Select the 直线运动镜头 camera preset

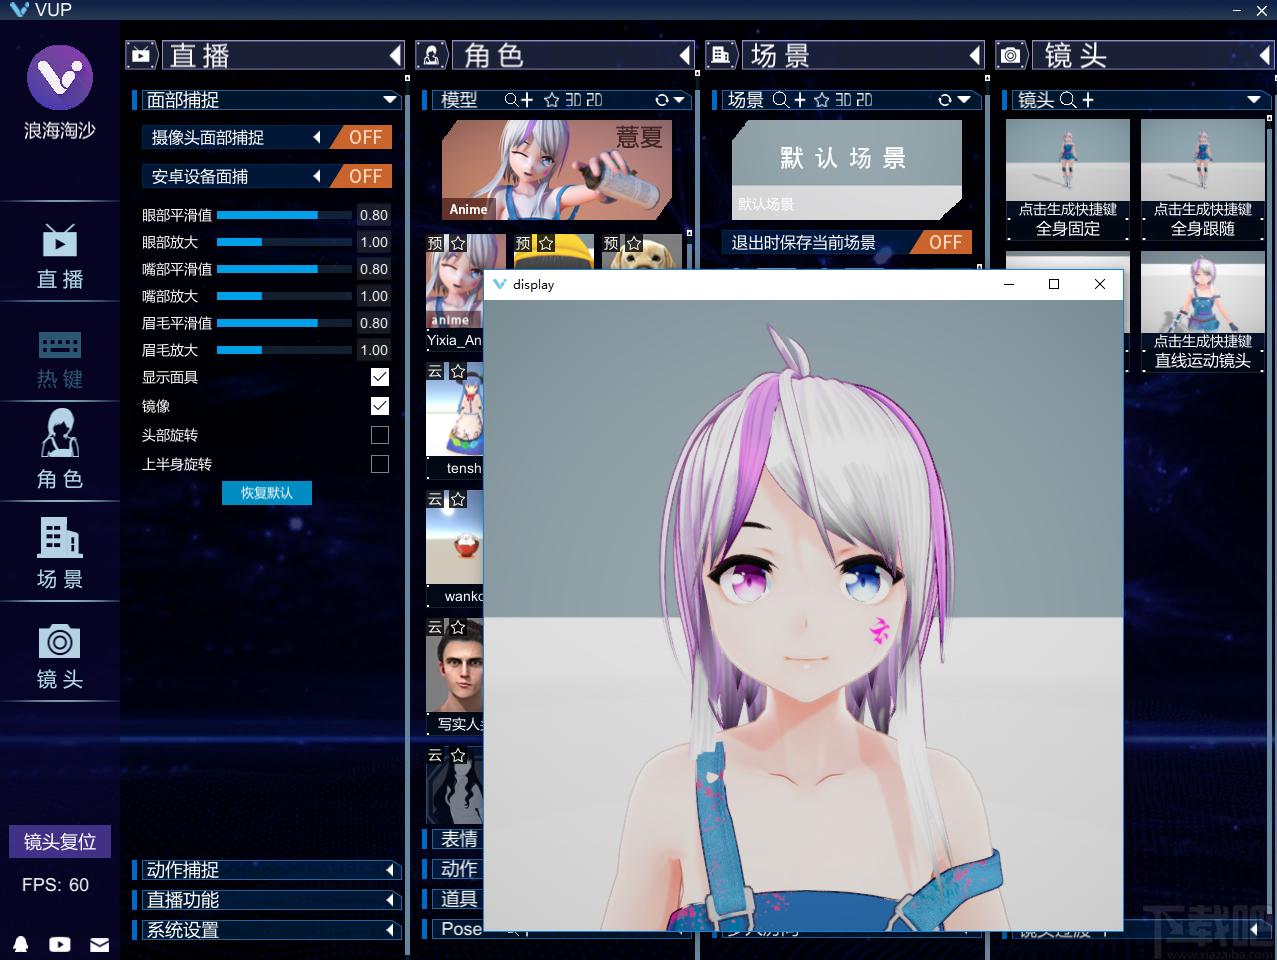click(1203, 311)
